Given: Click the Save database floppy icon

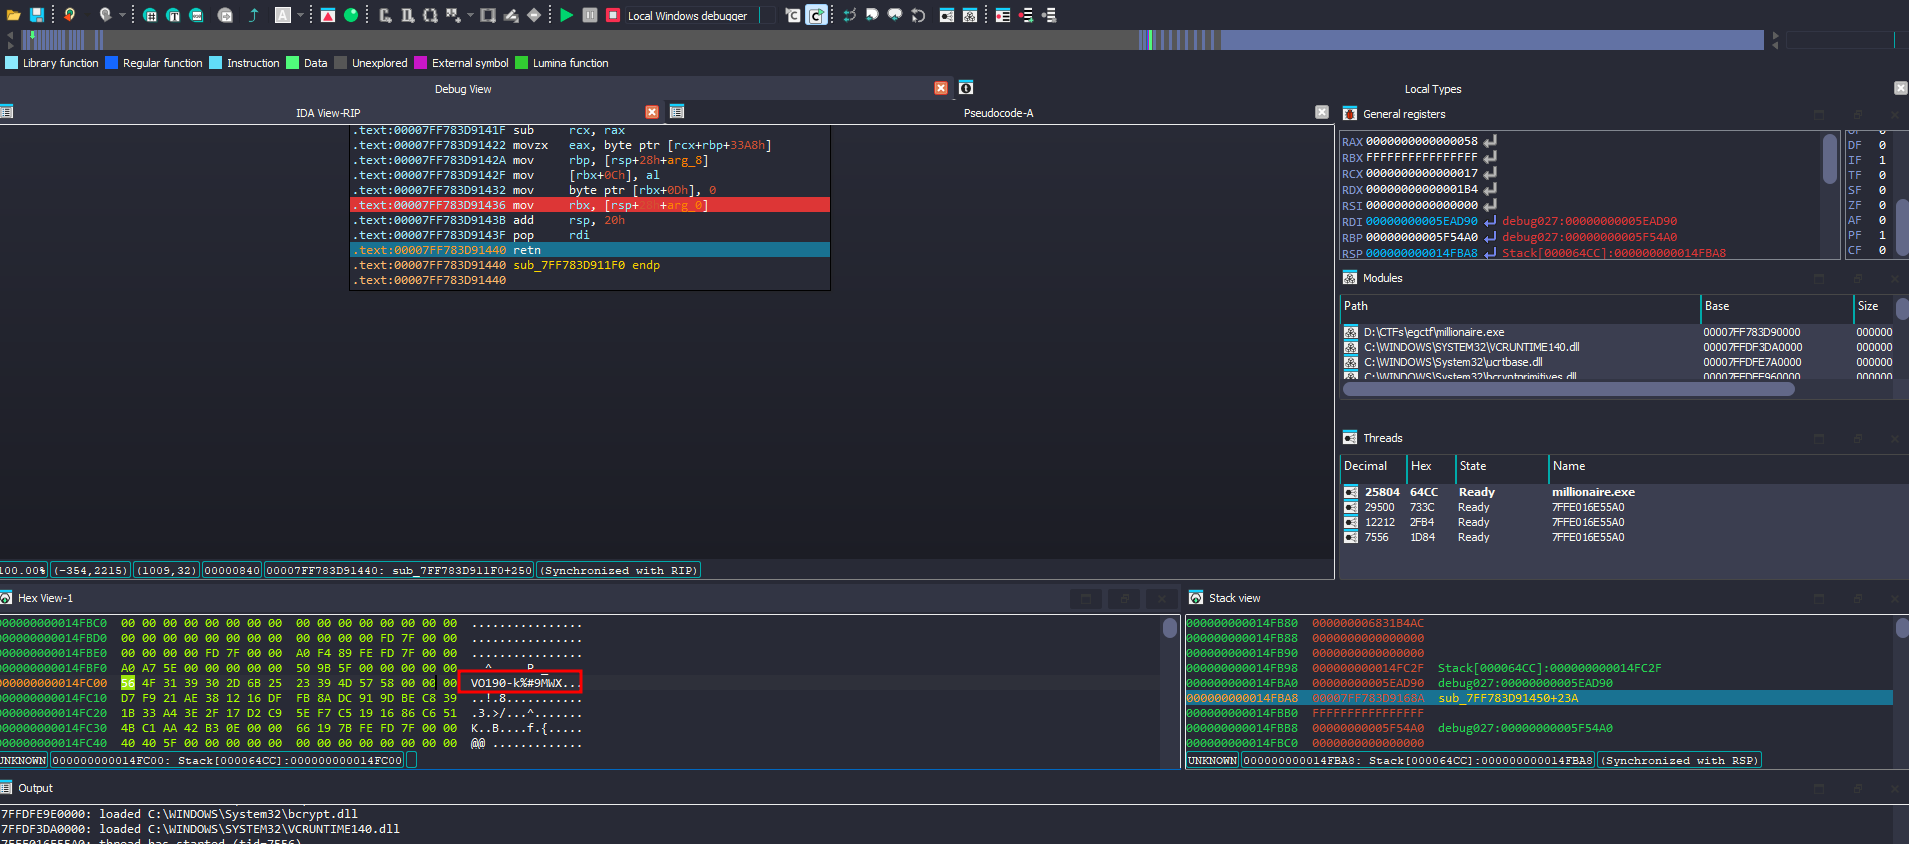Looking at the screenshot, I should (x=37, y=15).
